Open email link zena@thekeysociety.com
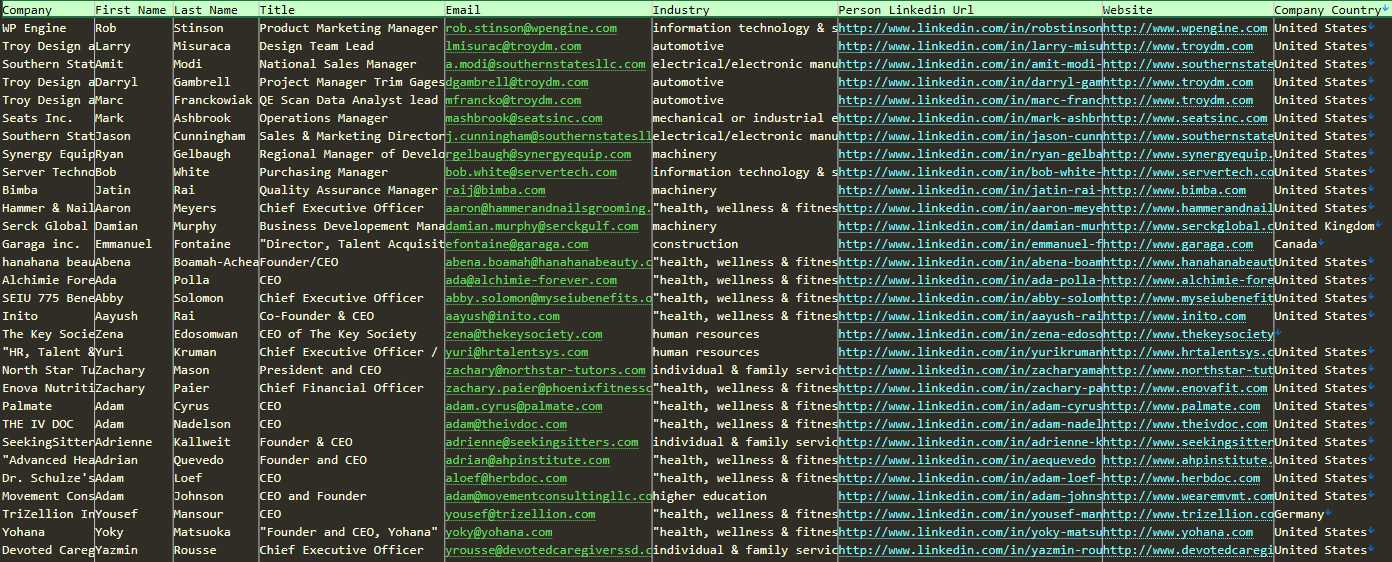1392x562 pixels. tap(524, 334)
